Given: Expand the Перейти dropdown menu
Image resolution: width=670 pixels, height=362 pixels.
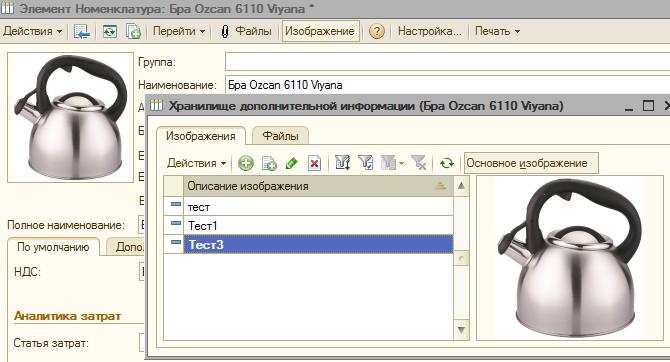Looking at the screenshot, I should pyautogui.click(x=179, y=31).
